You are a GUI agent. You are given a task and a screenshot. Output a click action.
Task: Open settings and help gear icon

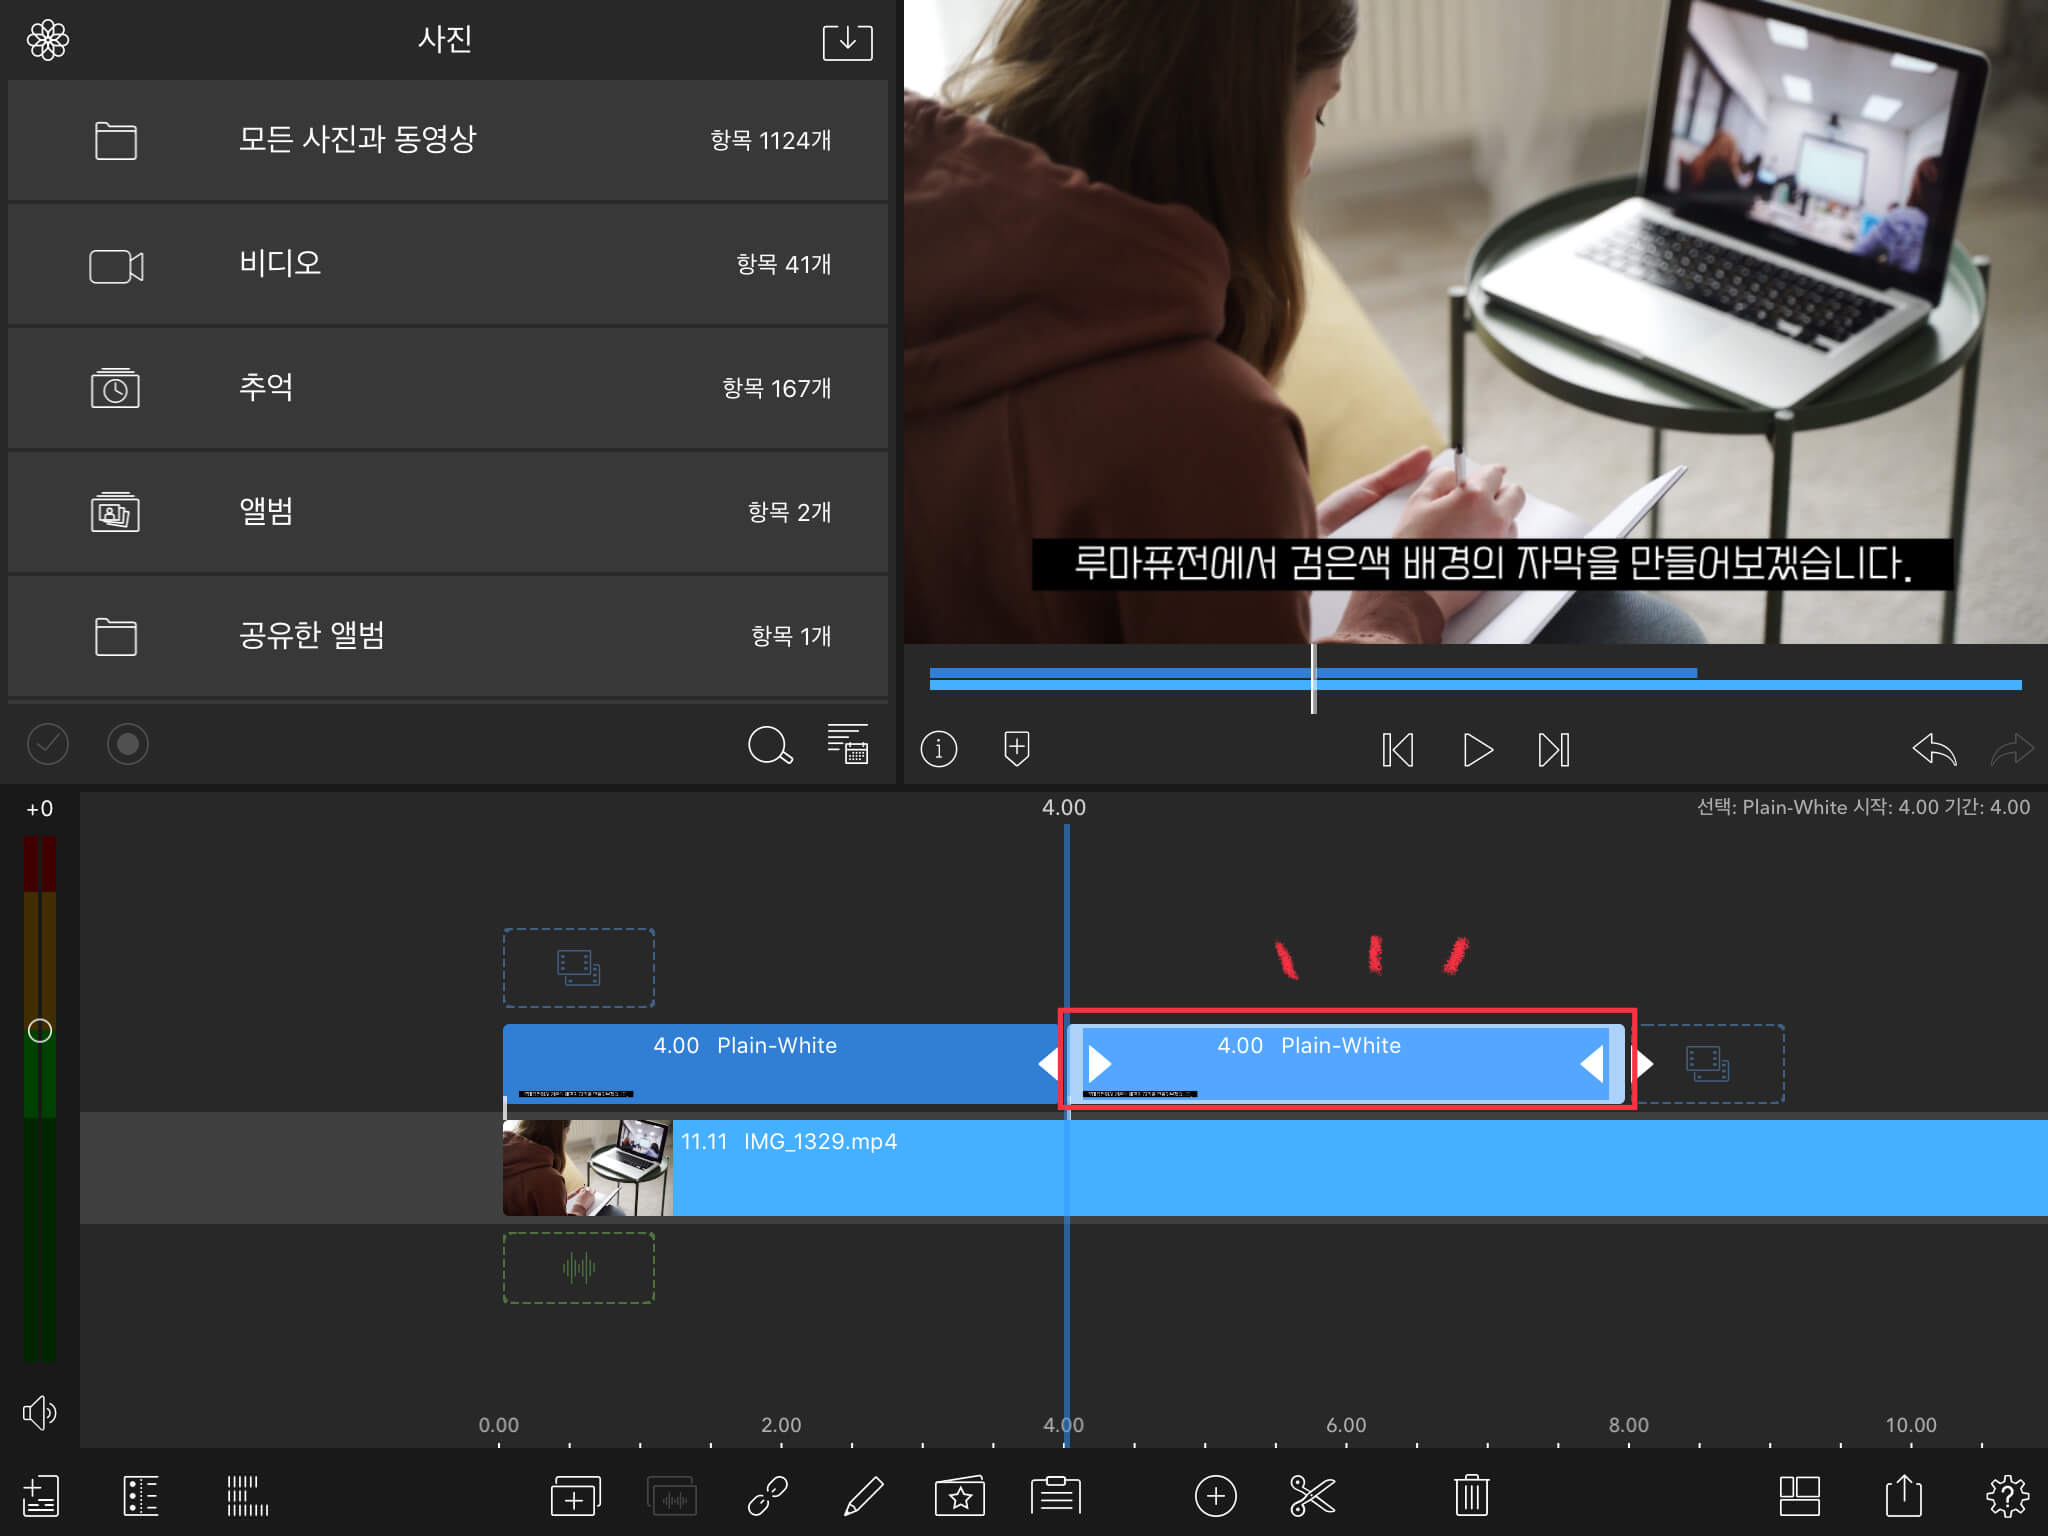tap(2006, 1496)
